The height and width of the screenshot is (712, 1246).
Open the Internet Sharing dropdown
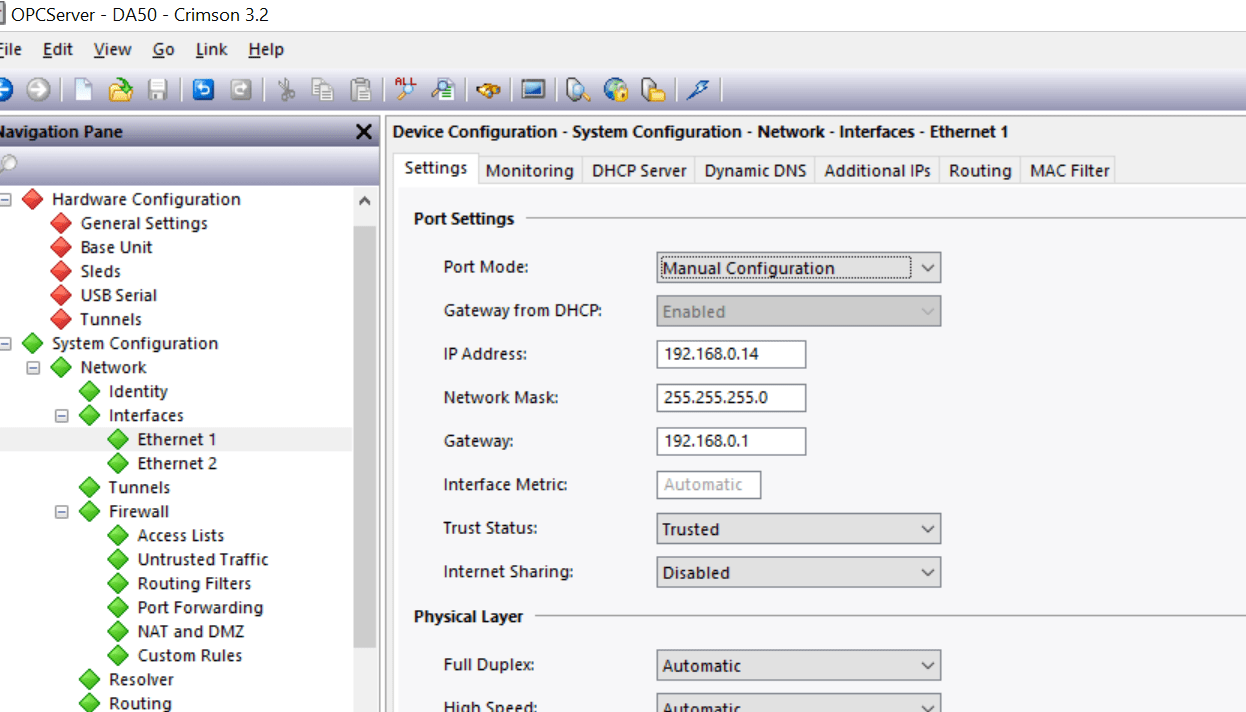pyautogui.click(x=798, y=573)
